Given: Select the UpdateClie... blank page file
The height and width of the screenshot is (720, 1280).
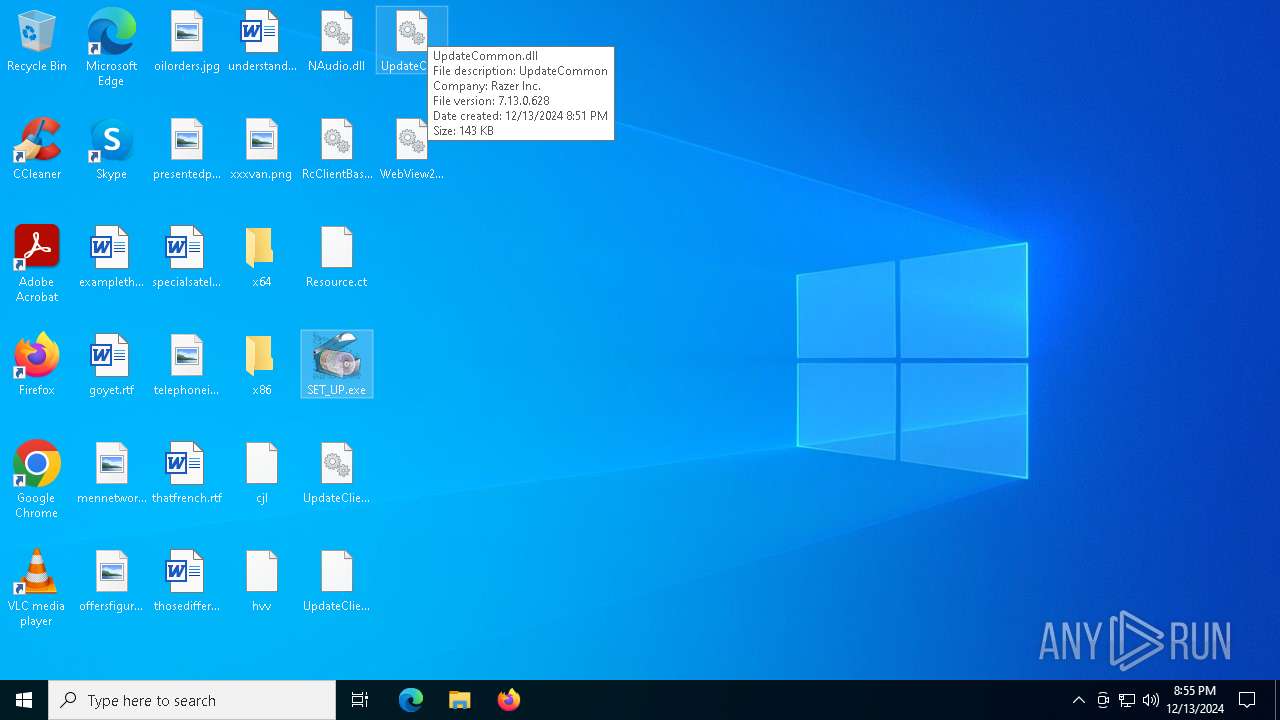Looking at the screenshot, I should pos(337,581).
